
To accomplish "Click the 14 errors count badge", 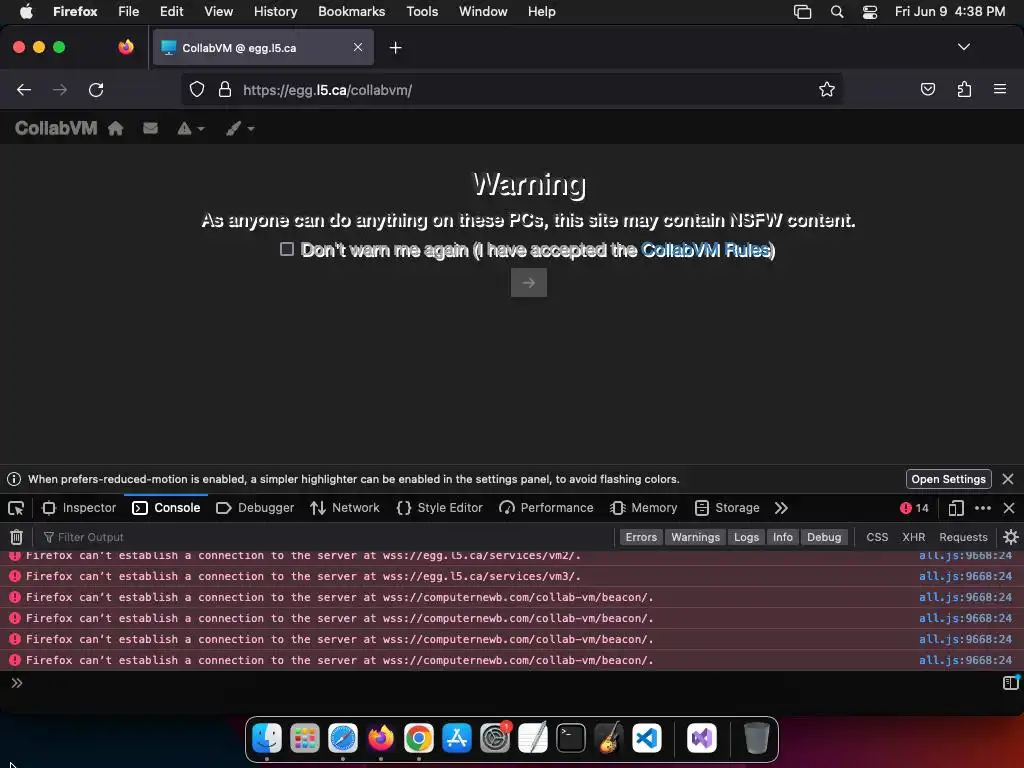I will coord(914,508).
